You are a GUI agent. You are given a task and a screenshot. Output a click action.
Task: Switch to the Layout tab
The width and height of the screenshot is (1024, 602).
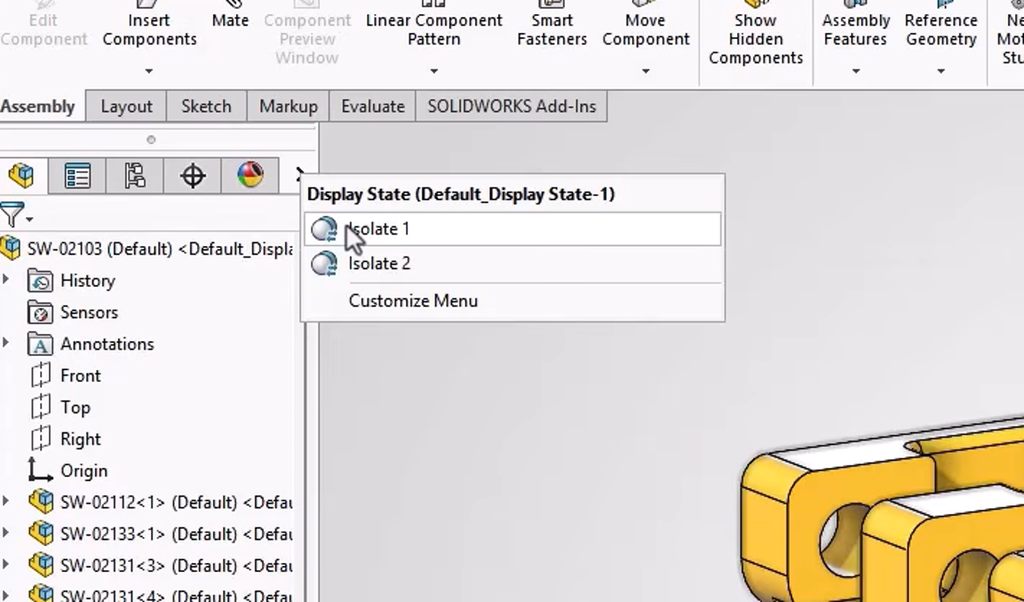pos(126,106)
